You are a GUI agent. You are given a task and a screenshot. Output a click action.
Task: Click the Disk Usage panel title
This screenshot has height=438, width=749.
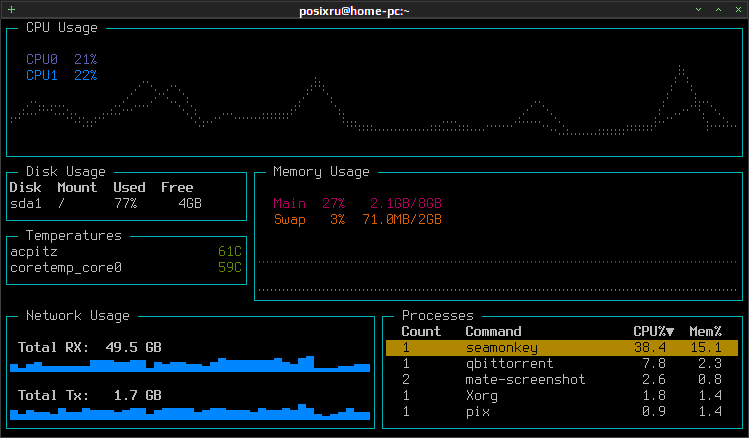coord(65,171)
